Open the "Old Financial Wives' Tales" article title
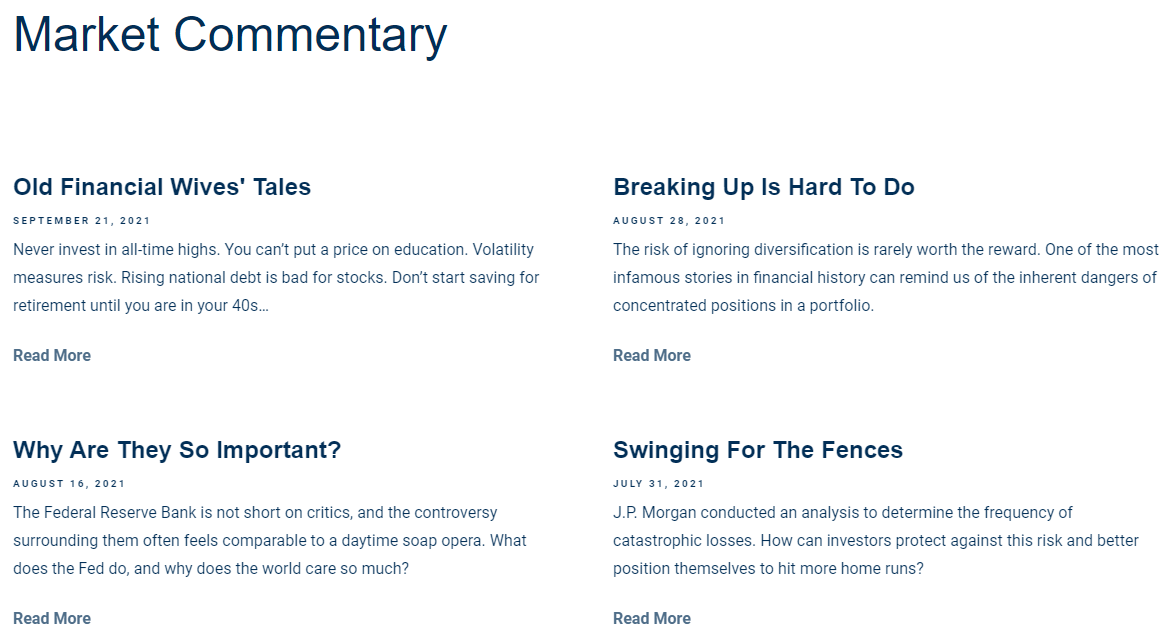Image resolution: width=1174 pixels, height=639 pixels. (162, 187)
